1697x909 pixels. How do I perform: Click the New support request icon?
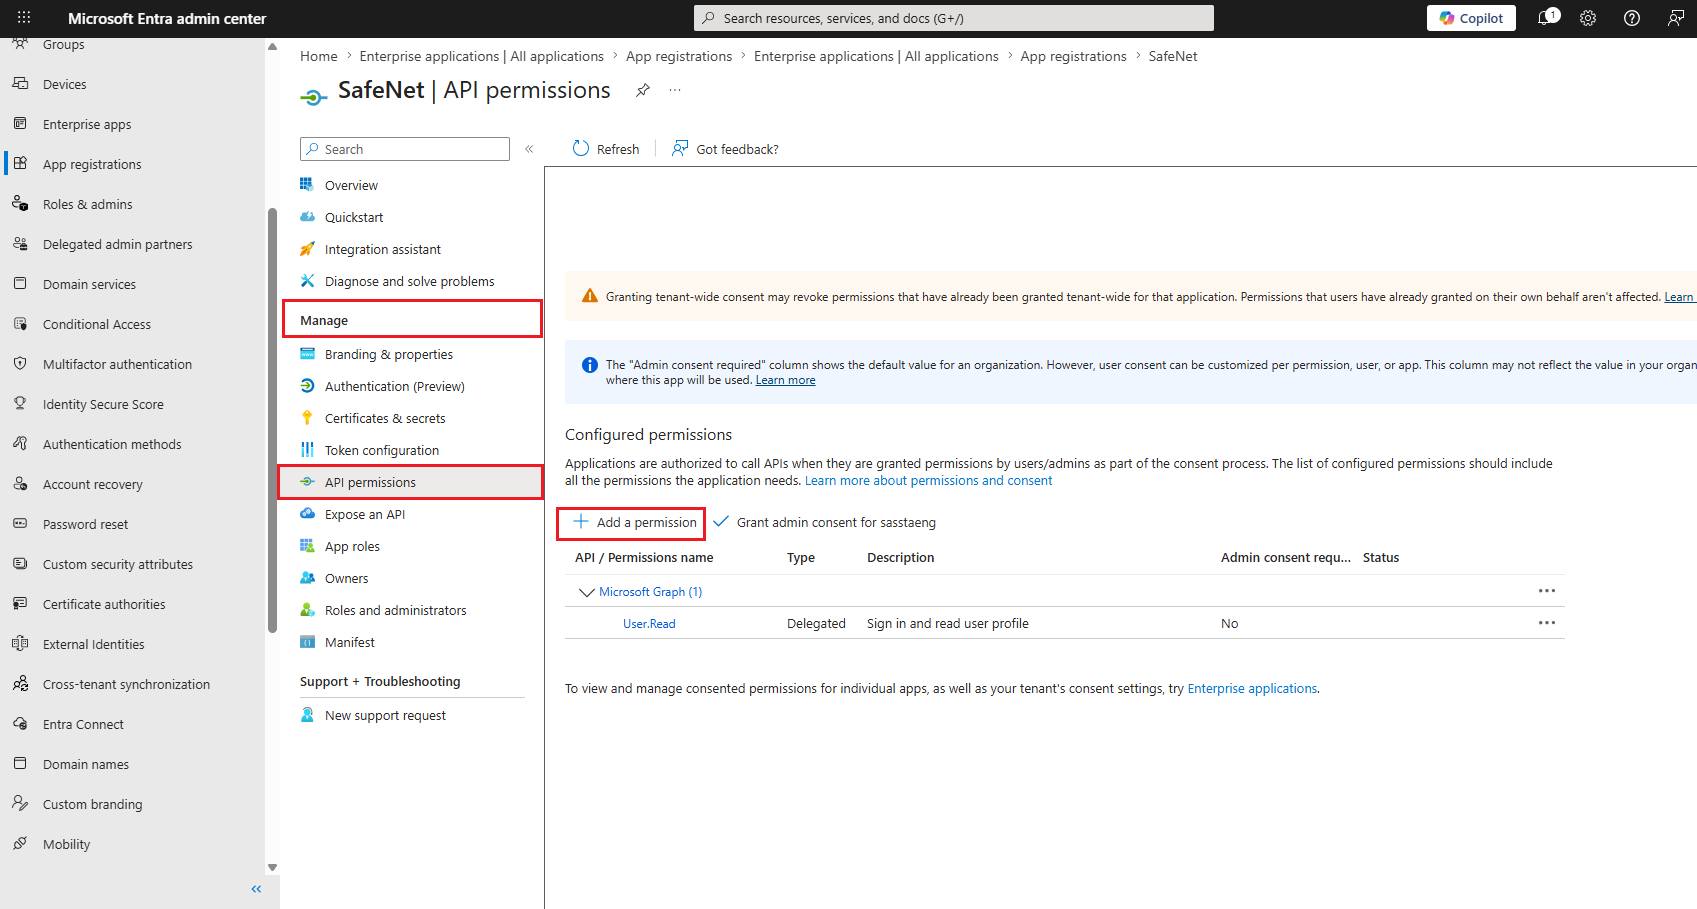(307, 715)
